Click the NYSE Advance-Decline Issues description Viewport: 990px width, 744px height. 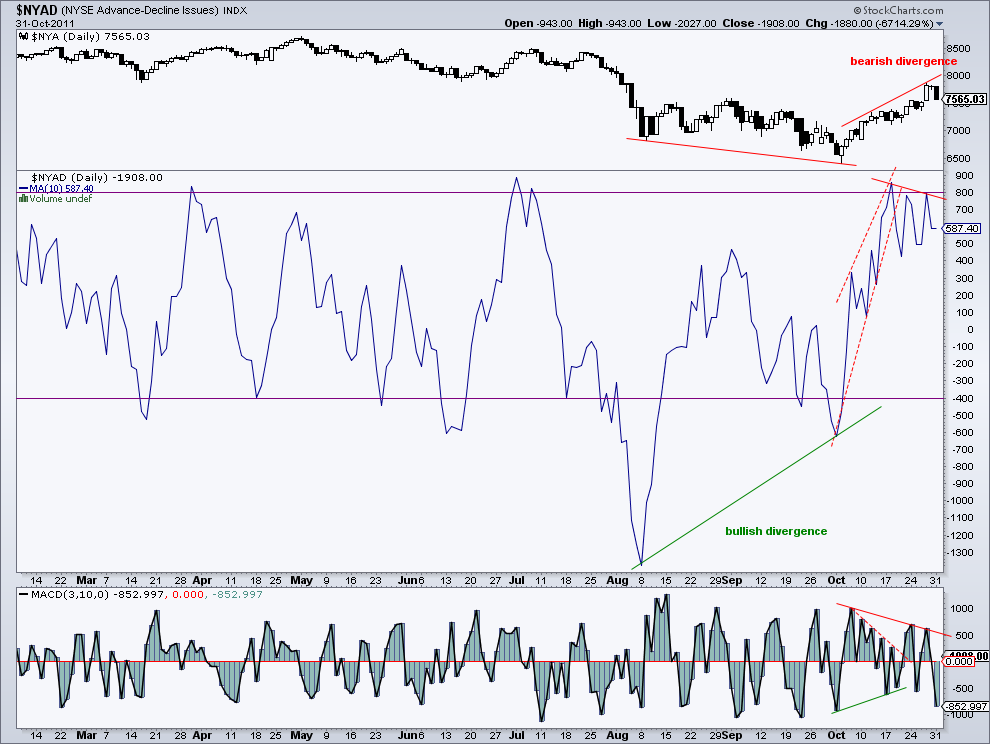coord(140,10)
